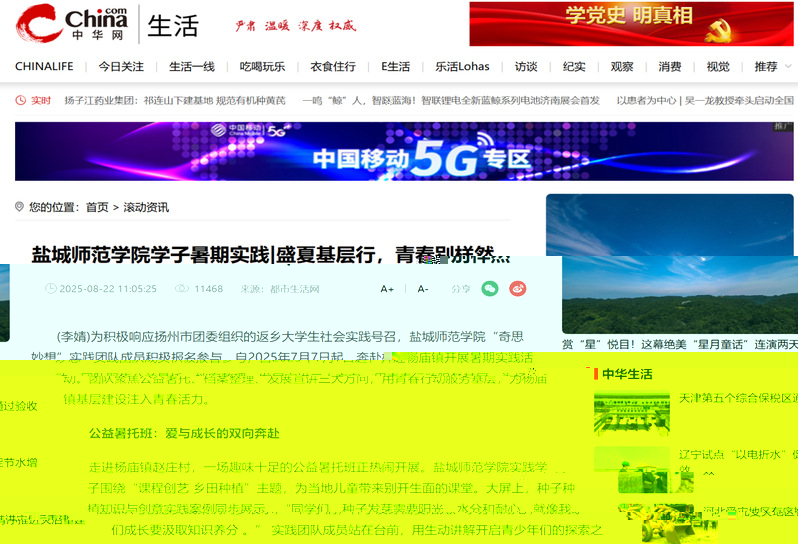This screenshot has height=544, width=798.
Task: Go to 乐活Lohas section
Action: pyautogui.click(x=462, y=67)
